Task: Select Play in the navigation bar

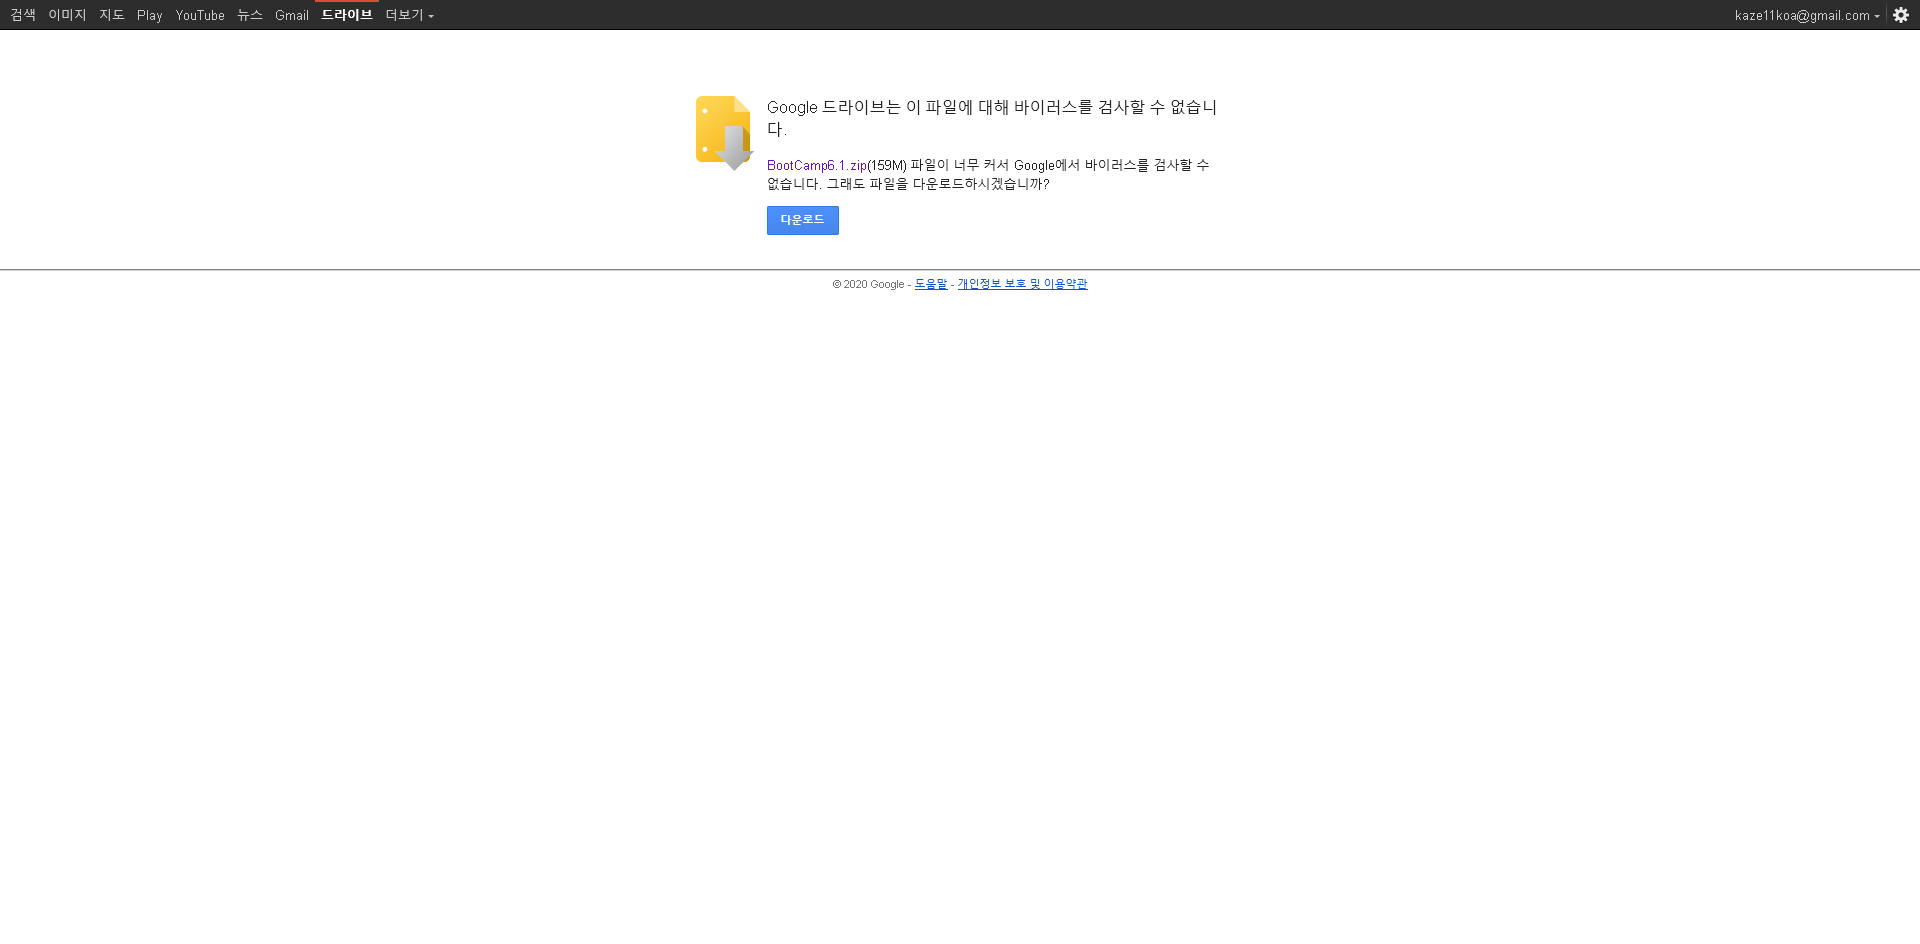Action: click(x=150, y=15)
